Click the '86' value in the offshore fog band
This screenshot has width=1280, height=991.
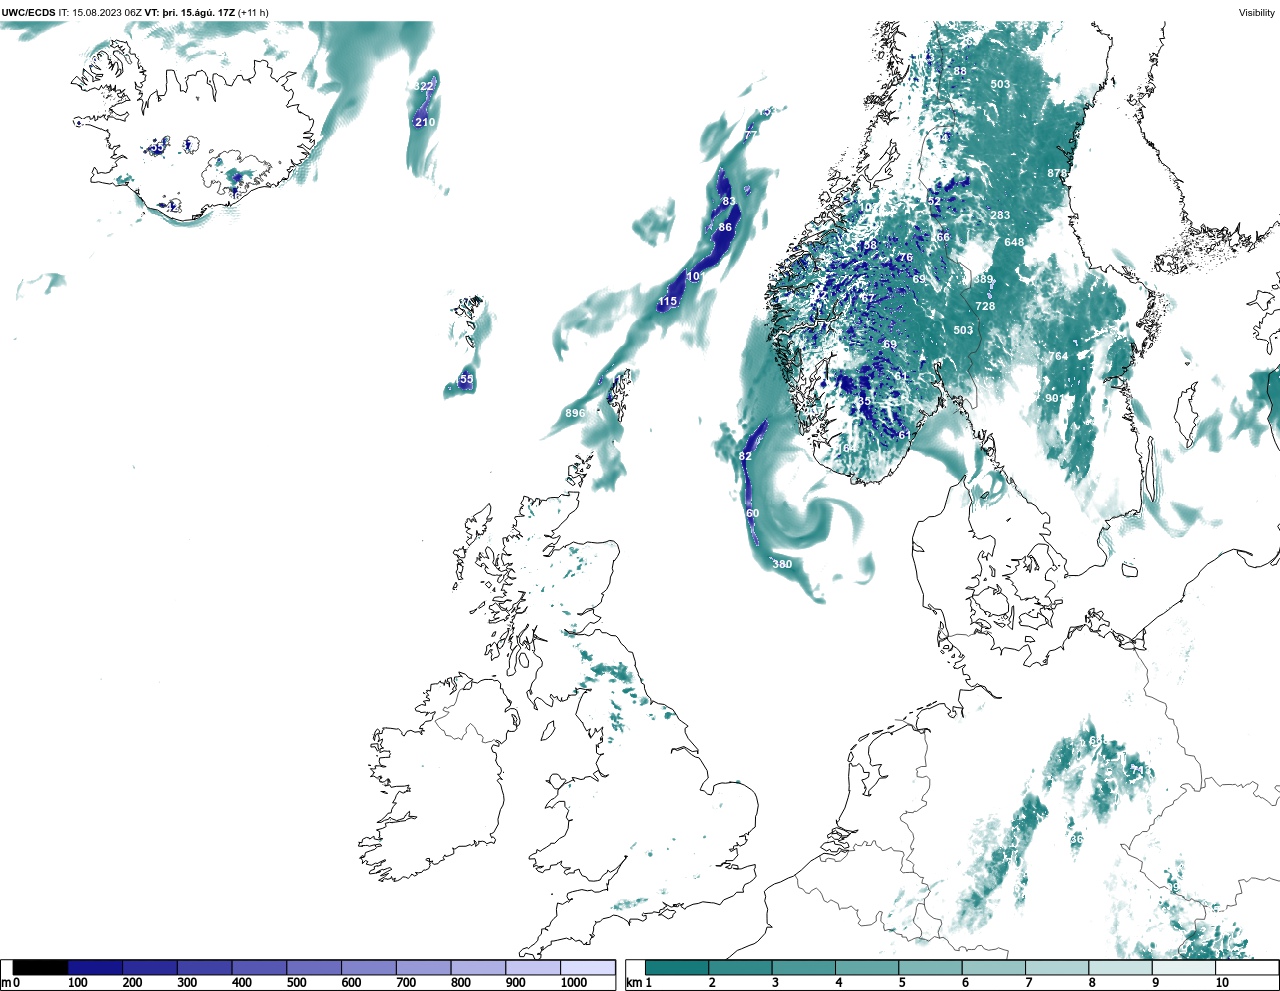[725, 227]
